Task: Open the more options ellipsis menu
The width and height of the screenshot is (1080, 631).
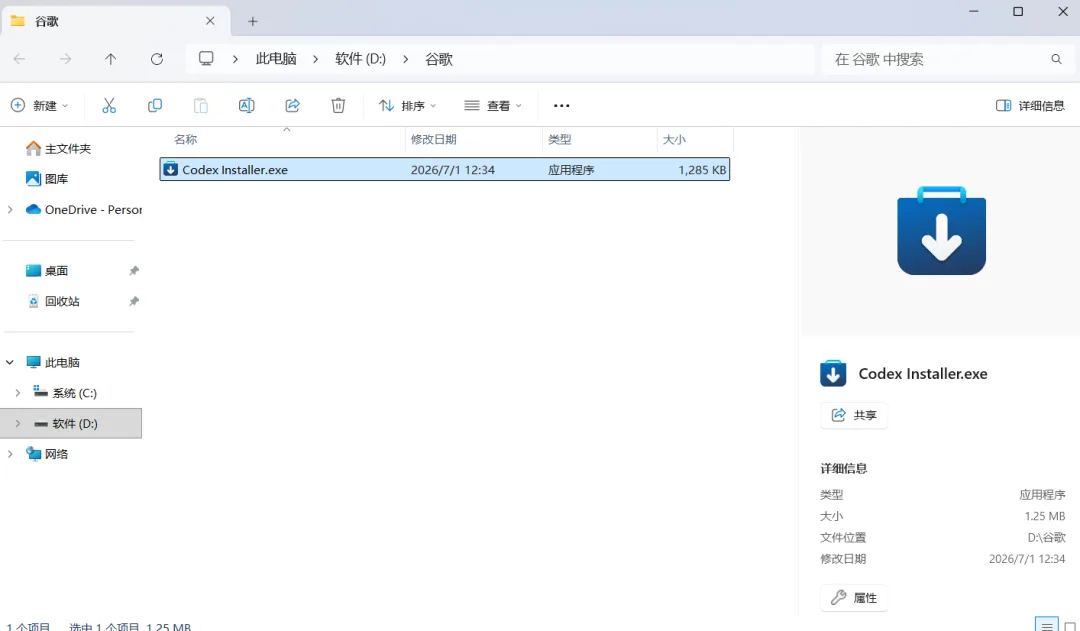Action: [x=561, y=105]
